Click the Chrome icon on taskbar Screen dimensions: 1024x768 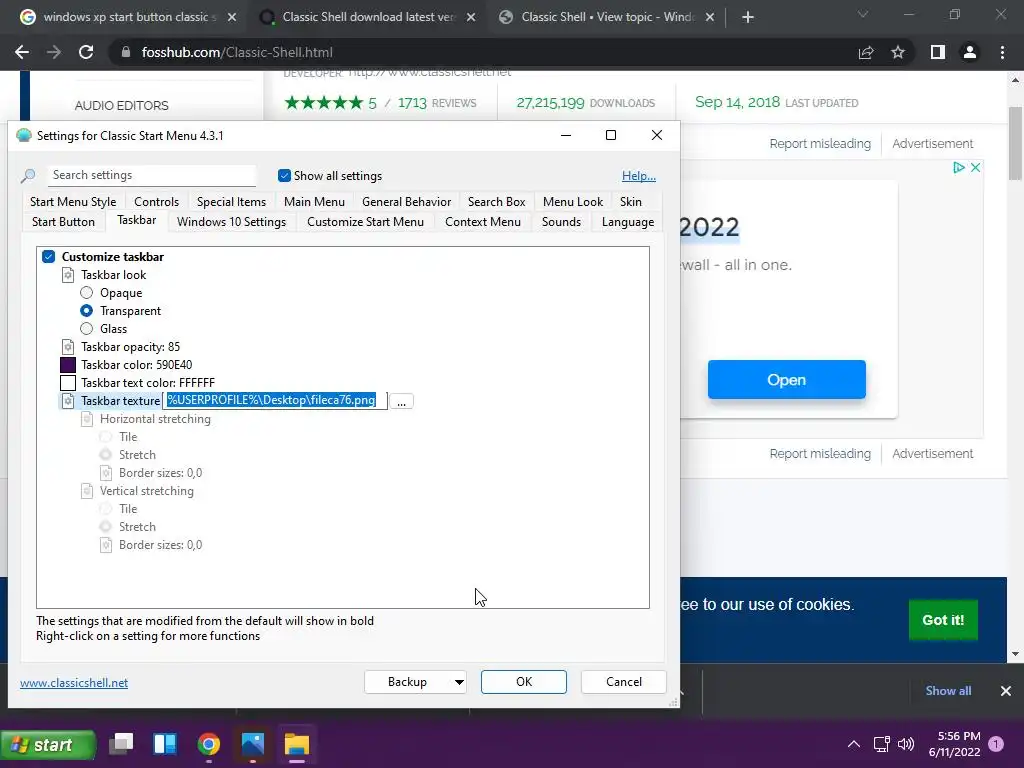[208, 744]
